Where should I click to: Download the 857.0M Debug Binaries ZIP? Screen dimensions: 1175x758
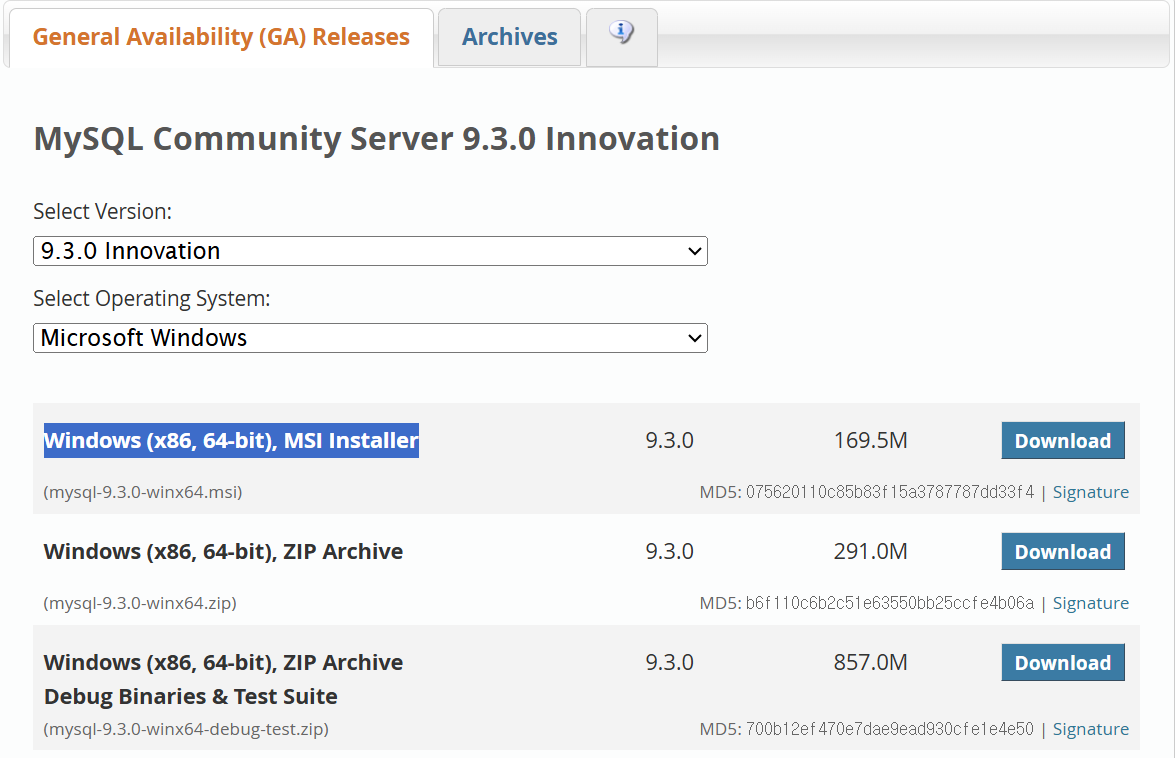[x=1063, y=662]
